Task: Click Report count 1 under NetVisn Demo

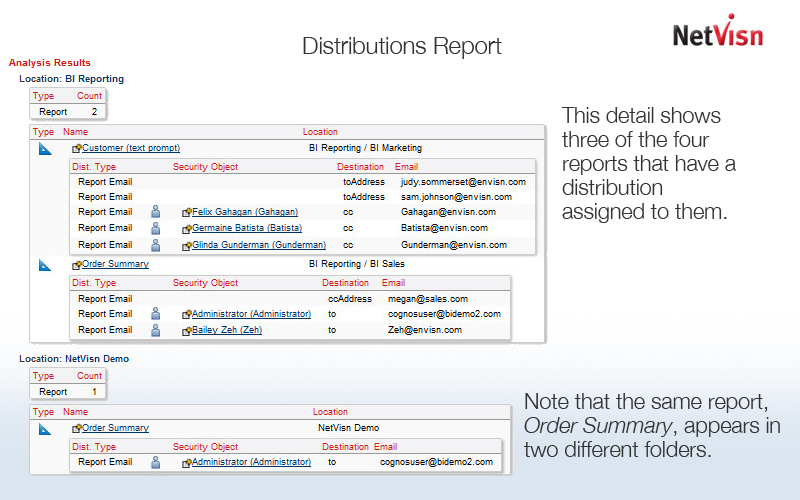Action: coord(94,391)
